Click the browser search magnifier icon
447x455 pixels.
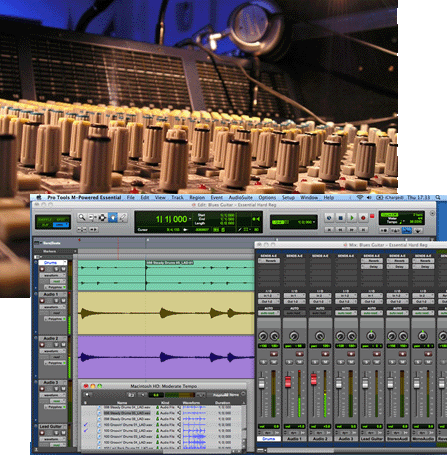[x=87, y=395]
